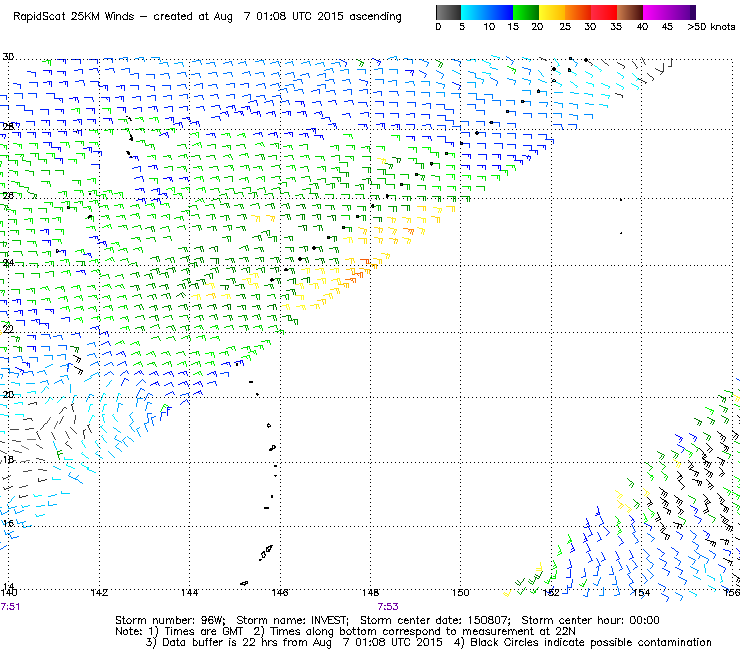Click the '35' legend tick label
This screenshot has height=650, width=740.
click(x=616, y=27)
